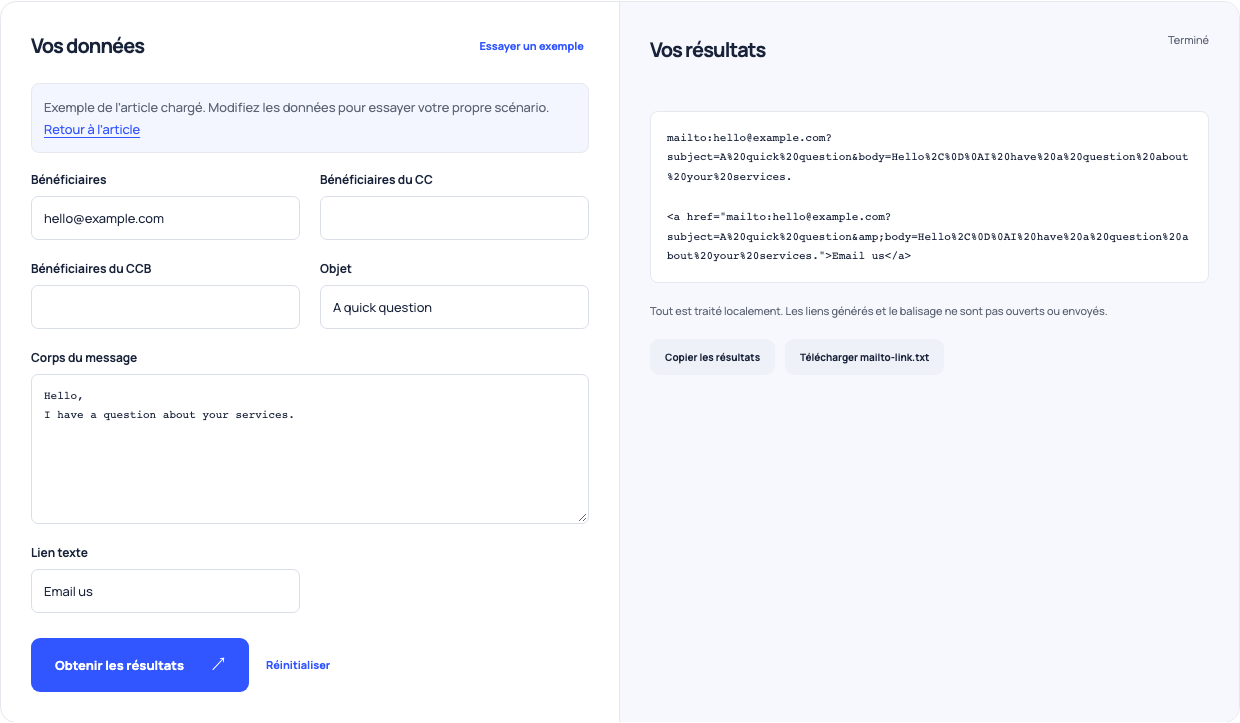Click the generated HTML anchor markup
1240x723 pixels.
[927, 236]
